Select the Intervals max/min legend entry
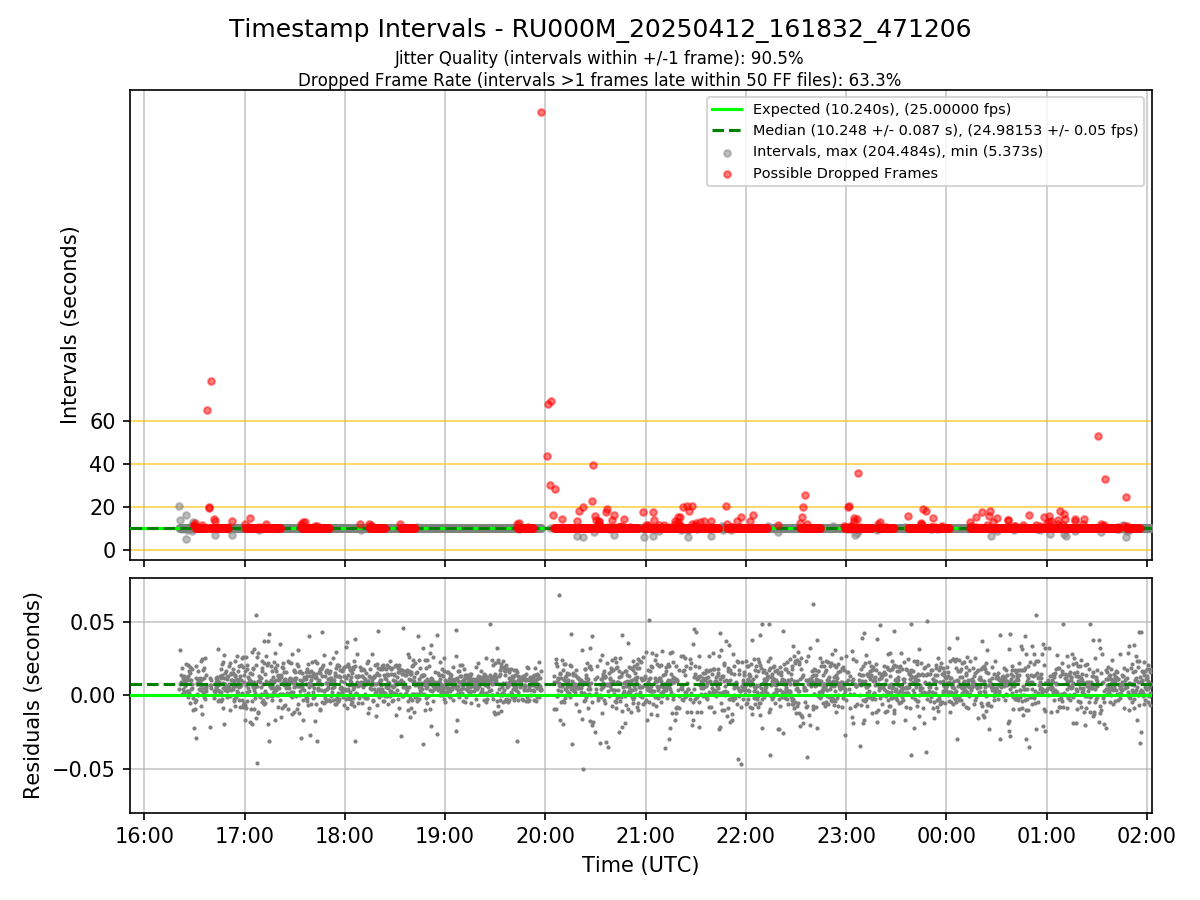Viewport: 1200px width, 900px height. pos(898,152)
